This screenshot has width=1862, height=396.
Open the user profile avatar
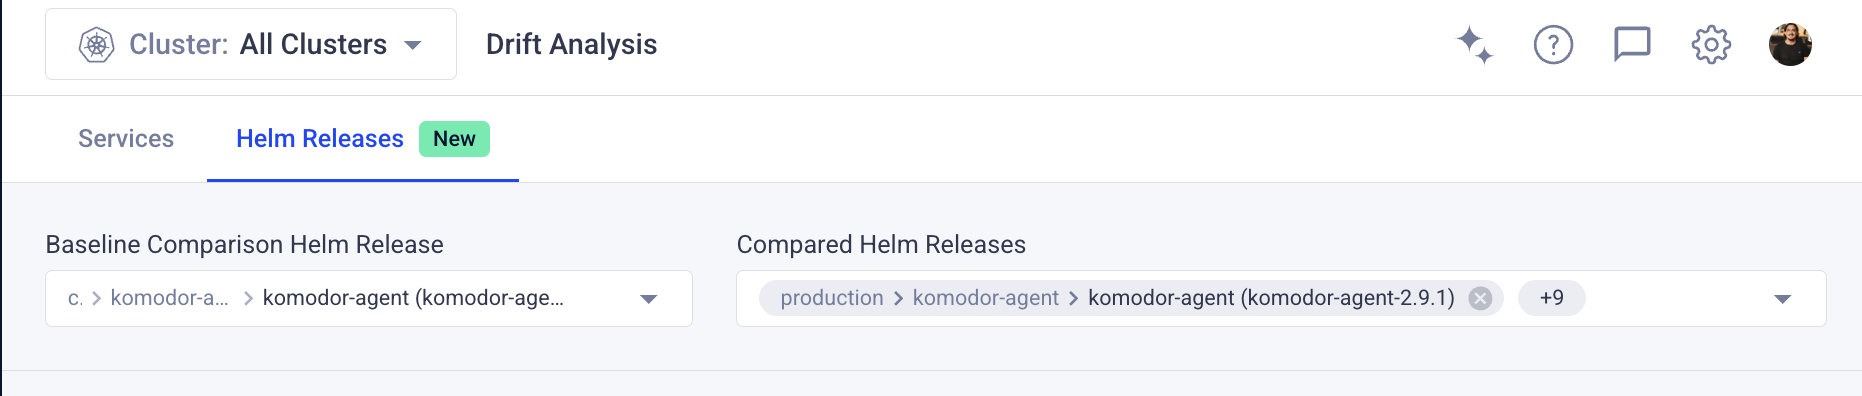[1790, 45]
